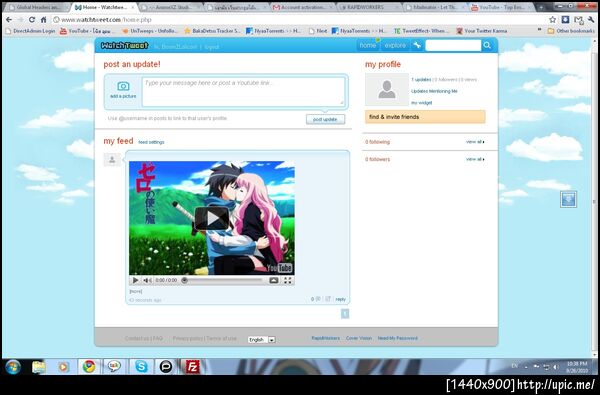Image resolution: width=600 pixels, height=395 pixels.
Task: Click the clock in the system tray
Action: tap(577, 367)
